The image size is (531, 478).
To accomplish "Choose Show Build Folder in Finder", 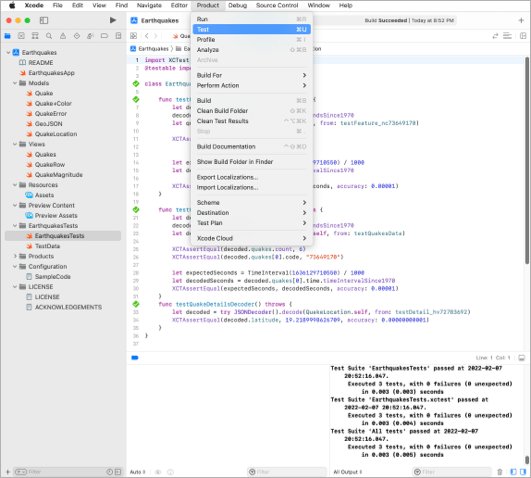I will 252,162.
